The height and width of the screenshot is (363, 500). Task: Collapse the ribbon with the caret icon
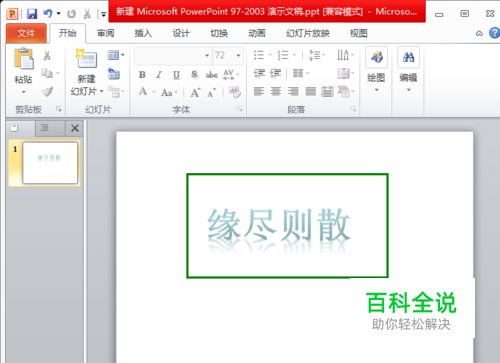click(479, 33)
